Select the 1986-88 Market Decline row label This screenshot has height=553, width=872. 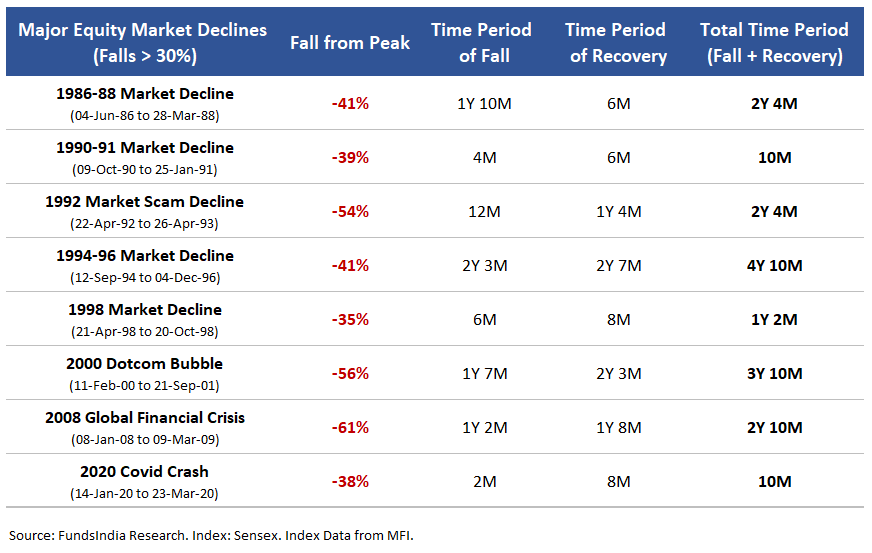pos(145,94)
